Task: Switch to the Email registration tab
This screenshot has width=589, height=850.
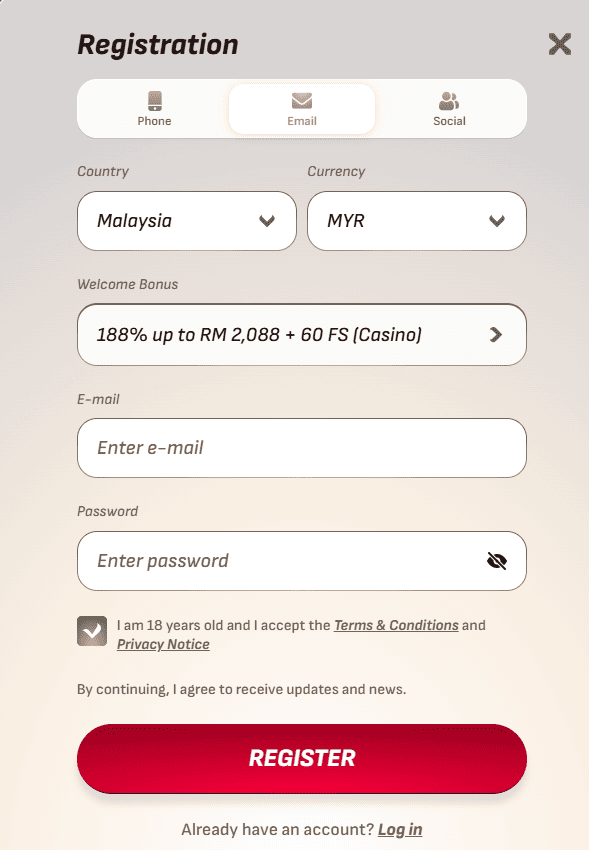Action: tap(302, 108)
